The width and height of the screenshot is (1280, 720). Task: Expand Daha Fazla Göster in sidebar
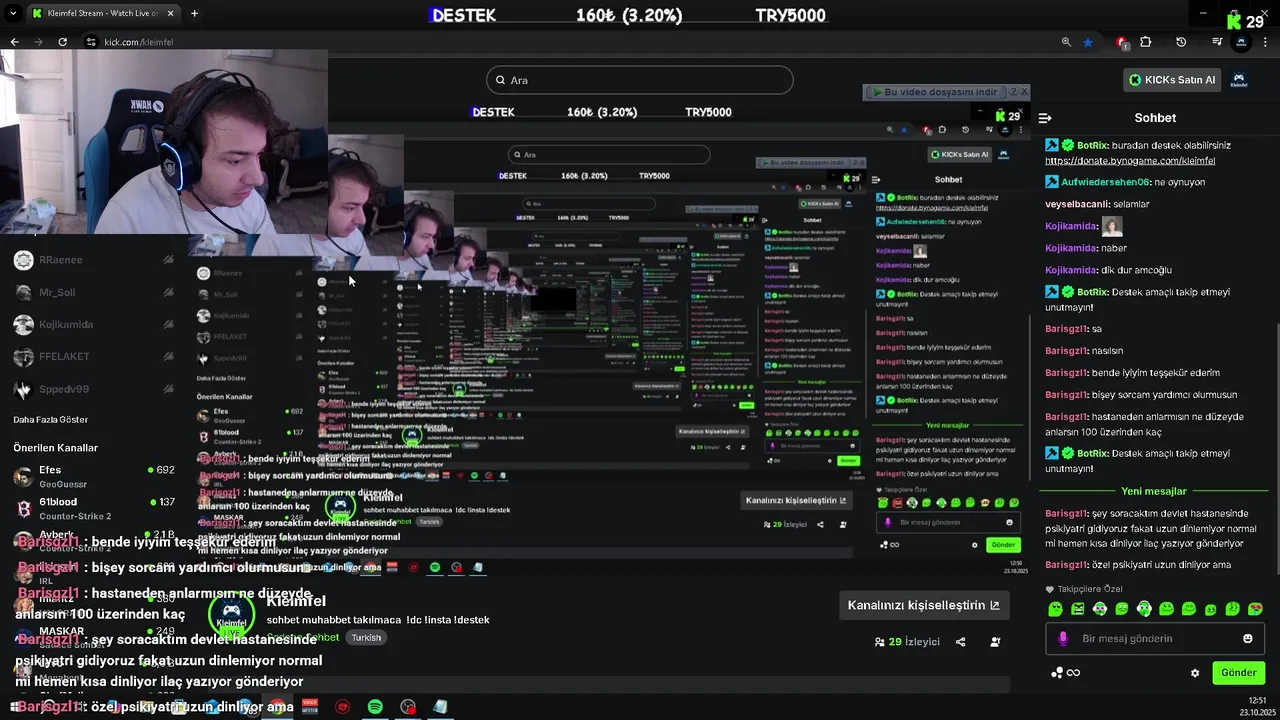(51, 419)
